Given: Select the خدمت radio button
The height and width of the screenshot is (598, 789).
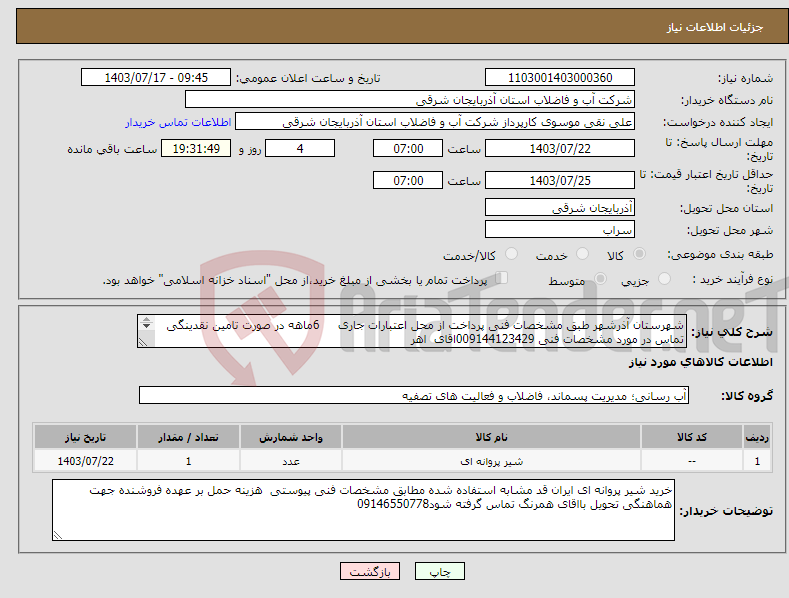Looking at the screenshot, I should tap(582, 254).
